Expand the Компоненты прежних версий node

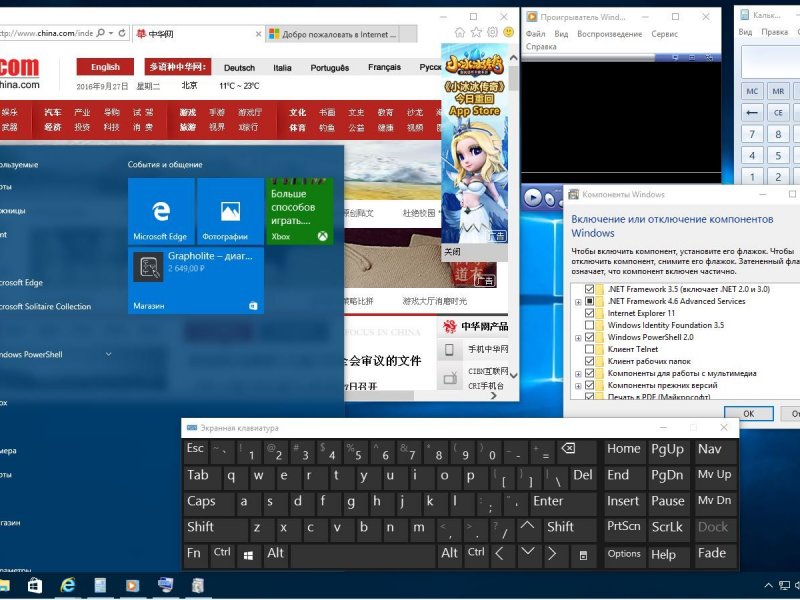[x=578, y=386]
